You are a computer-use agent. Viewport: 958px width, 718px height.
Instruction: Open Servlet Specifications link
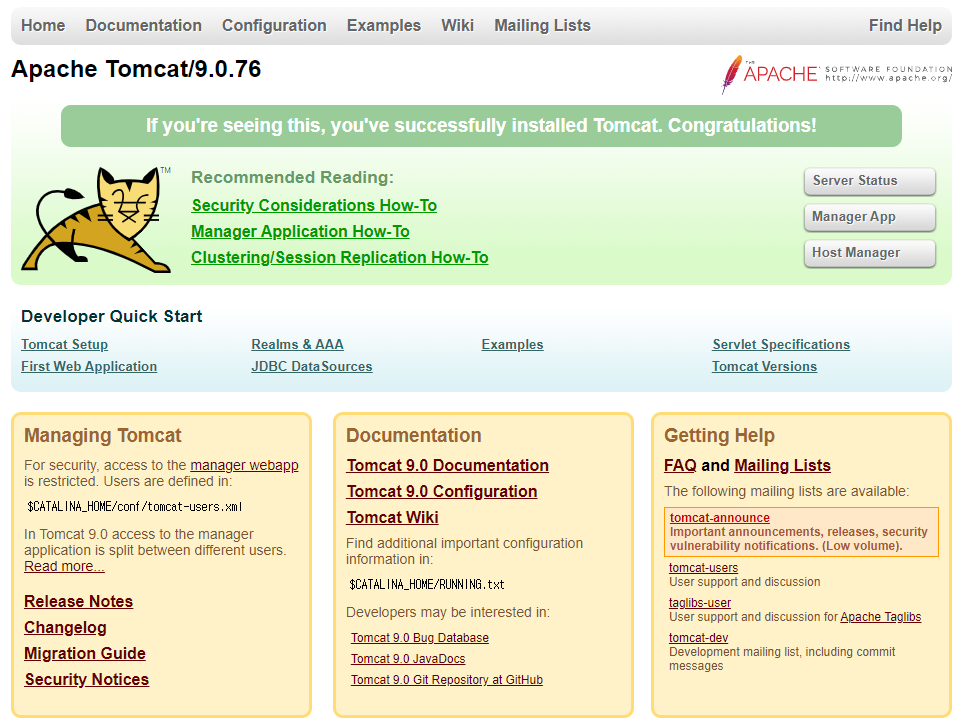click(x=781, y=345)
